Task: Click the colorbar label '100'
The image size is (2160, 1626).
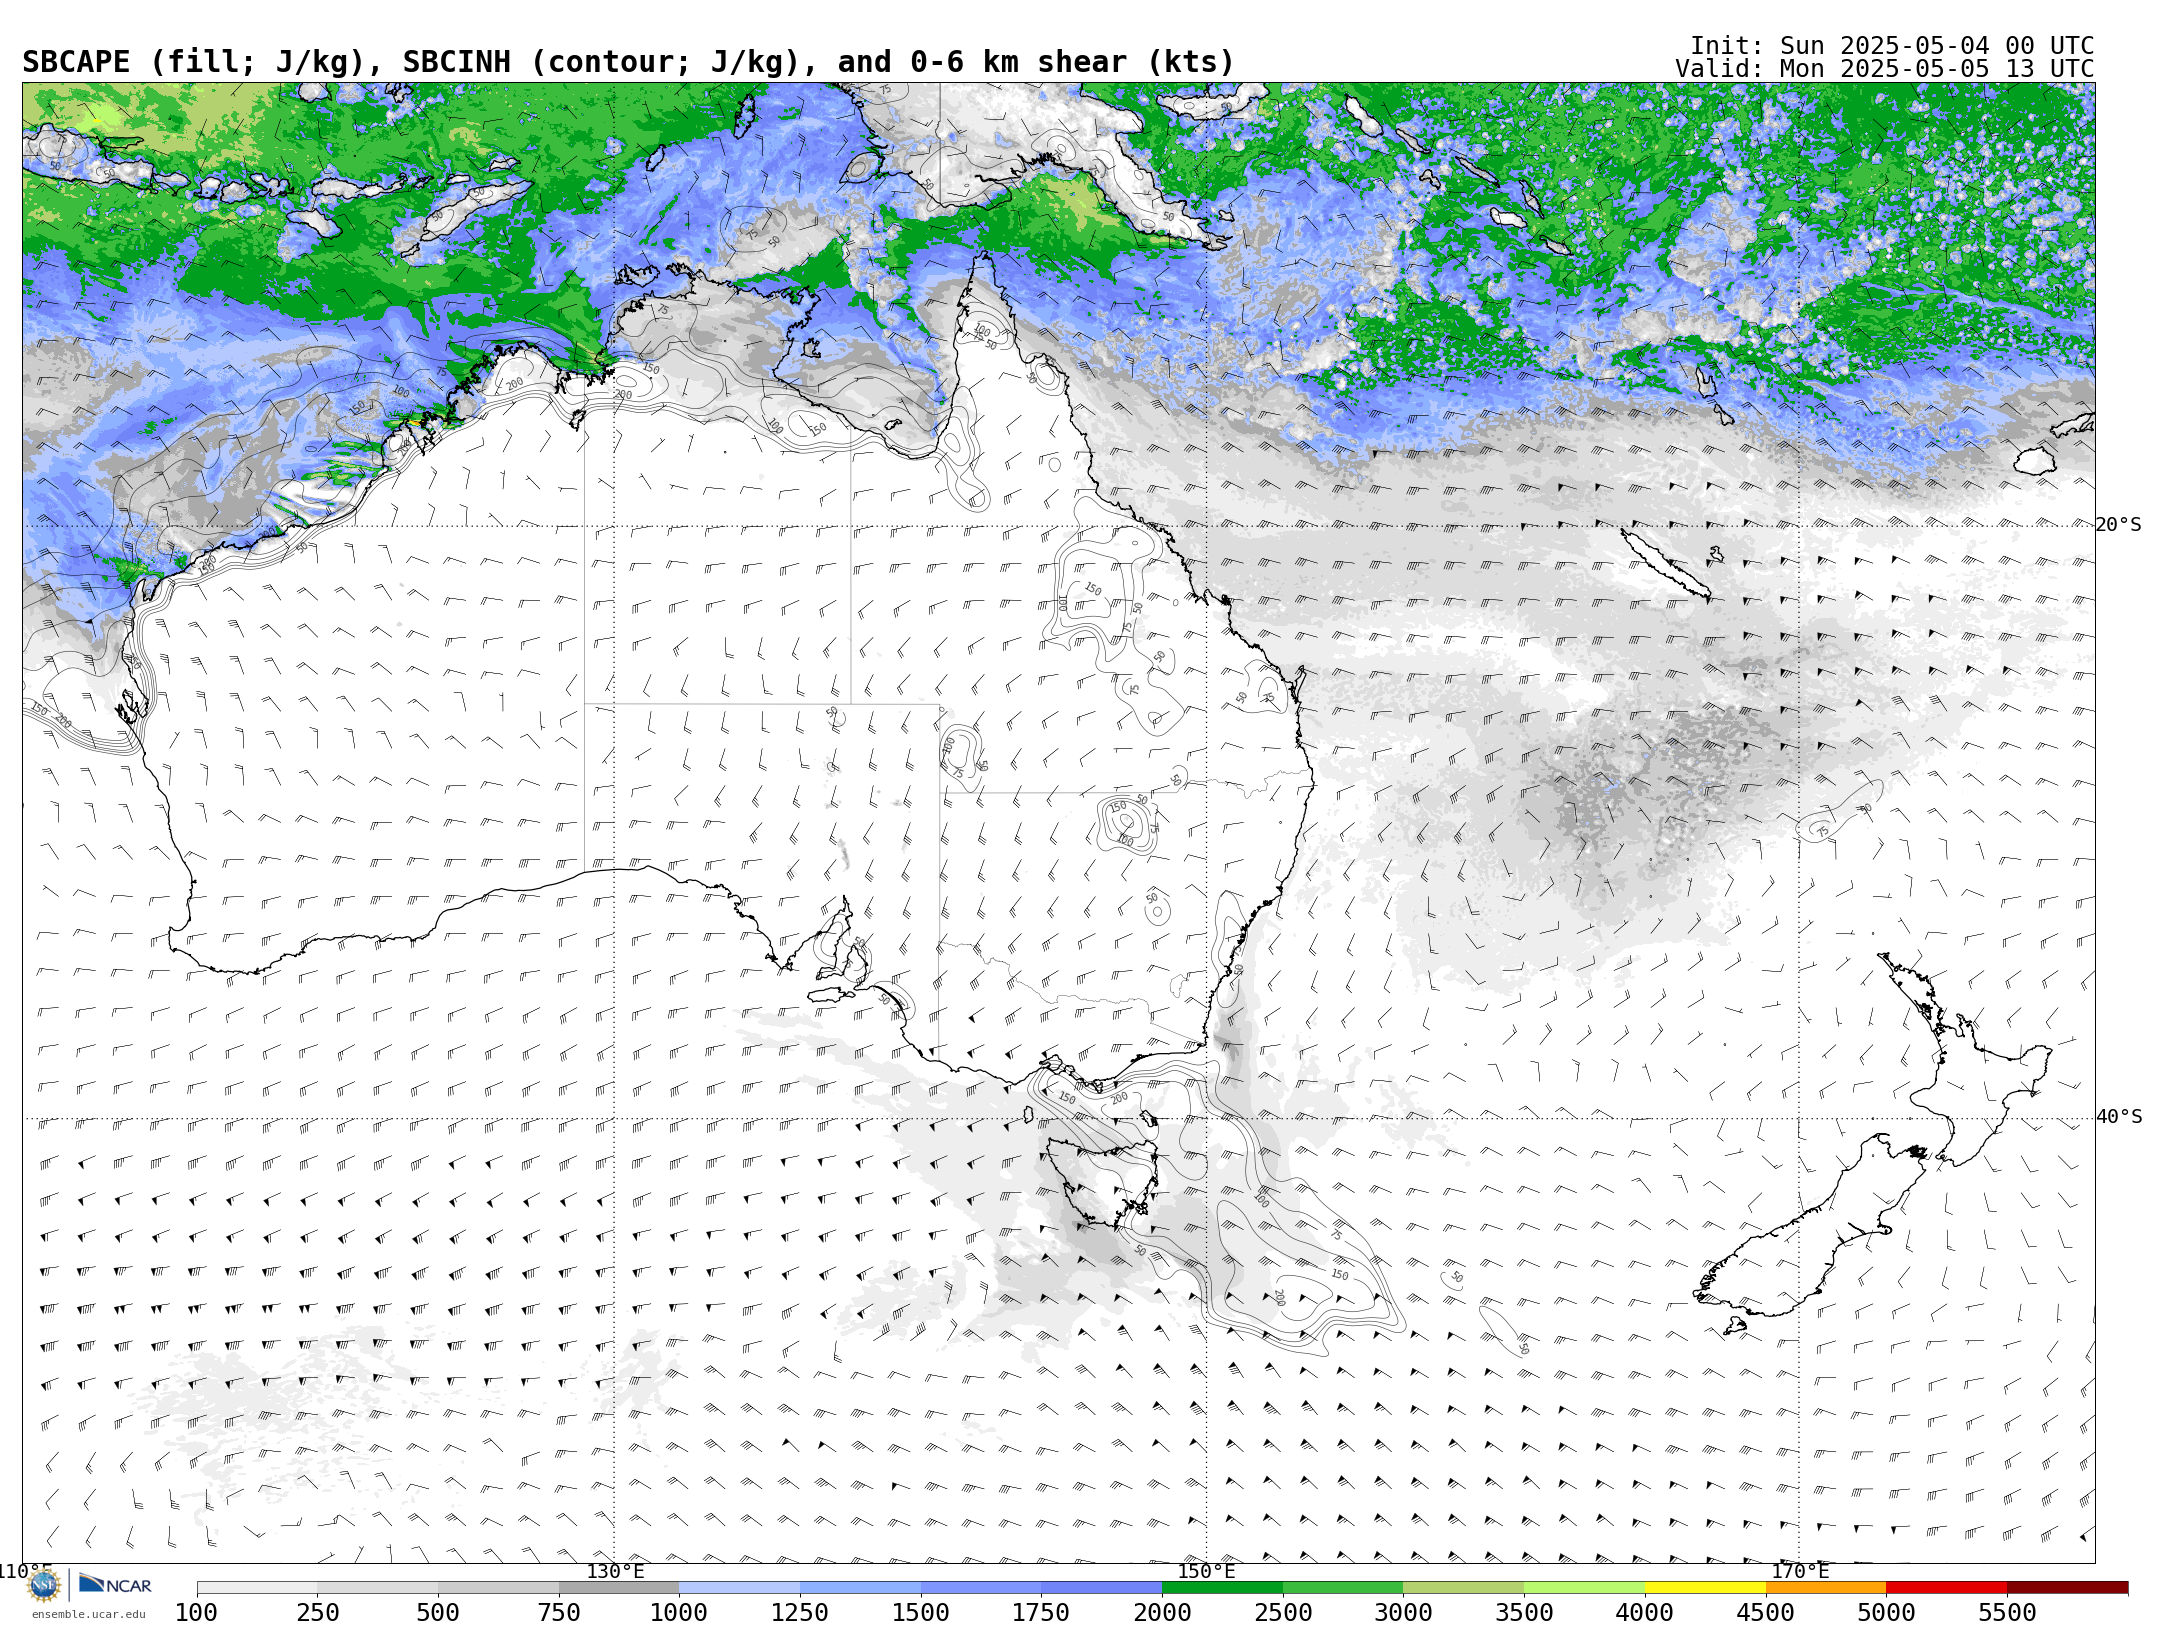Action: point(196,1613)
